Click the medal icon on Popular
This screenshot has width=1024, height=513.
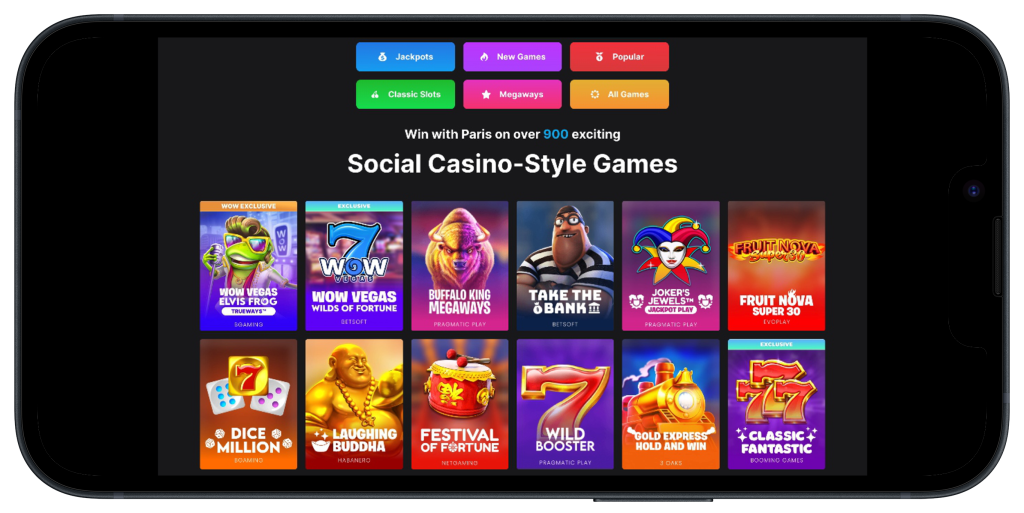pos(599,57)
